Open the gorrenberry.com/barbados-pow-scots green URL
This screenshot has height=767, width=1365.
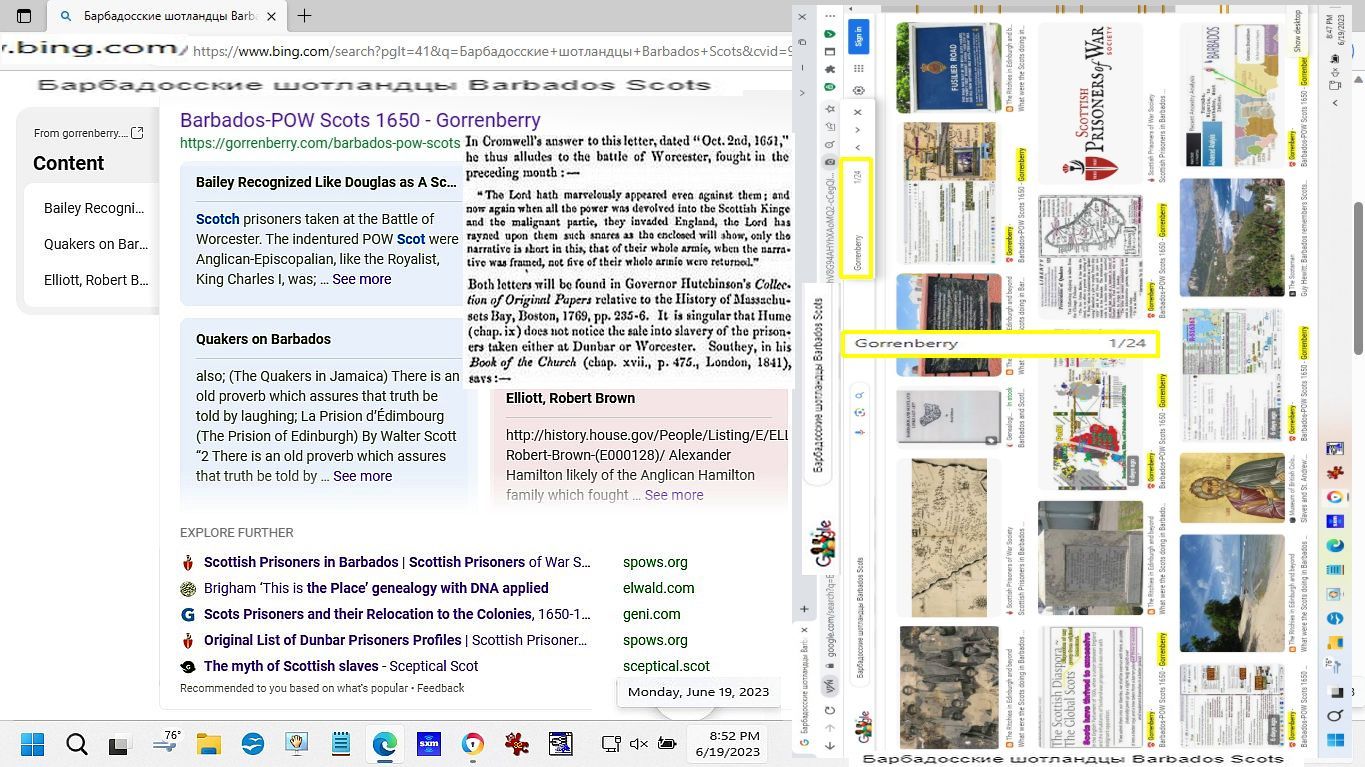click(x=320, y=143)
